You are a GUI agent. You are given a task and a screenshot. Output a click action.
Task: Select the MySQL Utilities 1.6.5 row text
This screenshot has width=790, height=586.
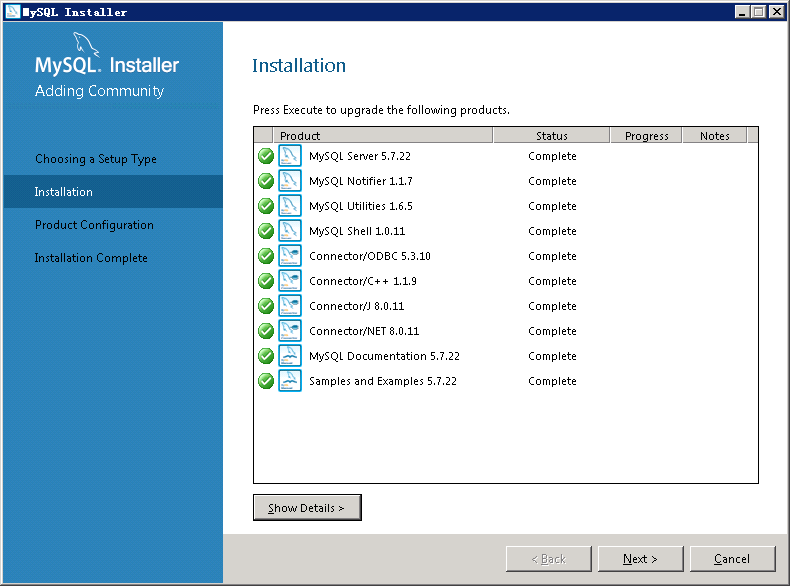[361, 206]
